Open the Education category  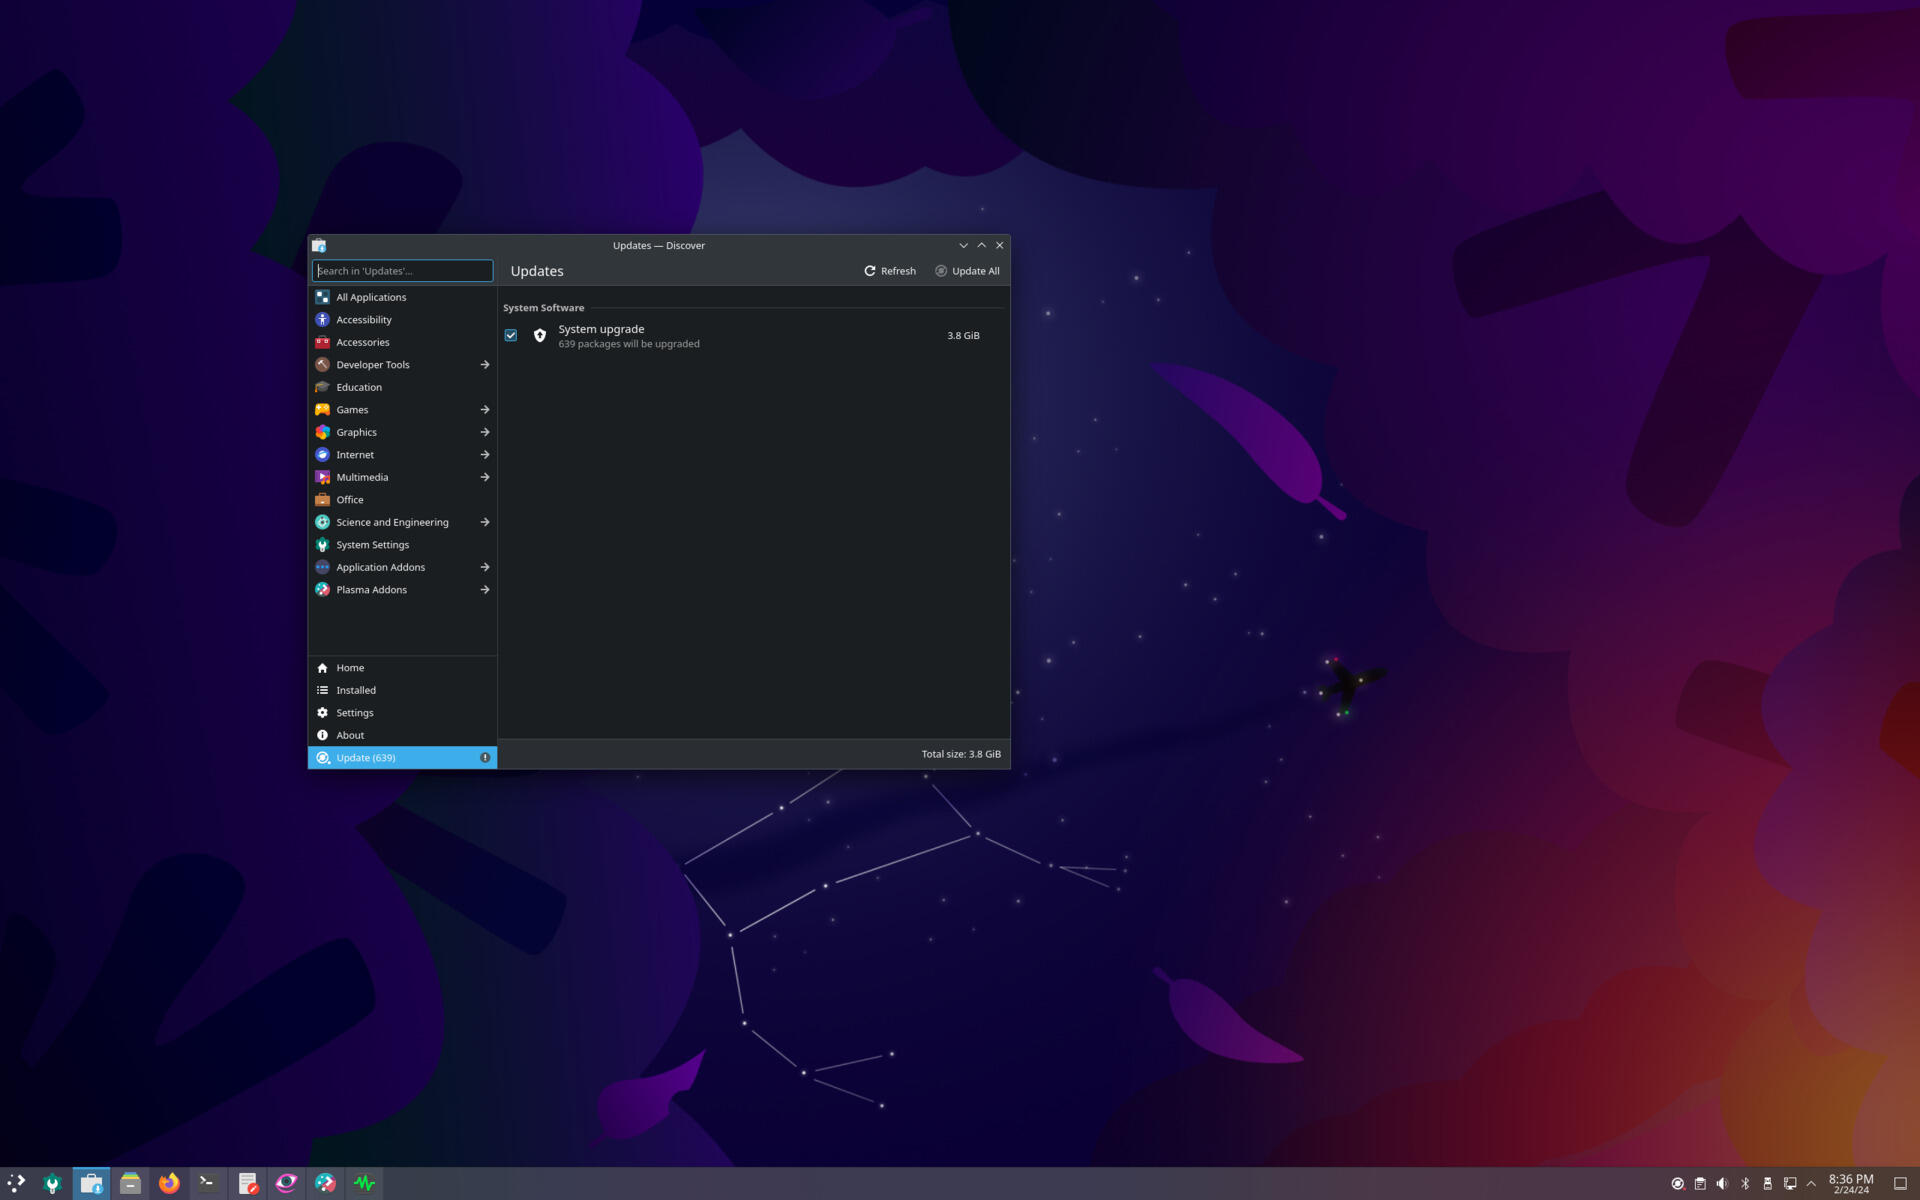(402, 387)
